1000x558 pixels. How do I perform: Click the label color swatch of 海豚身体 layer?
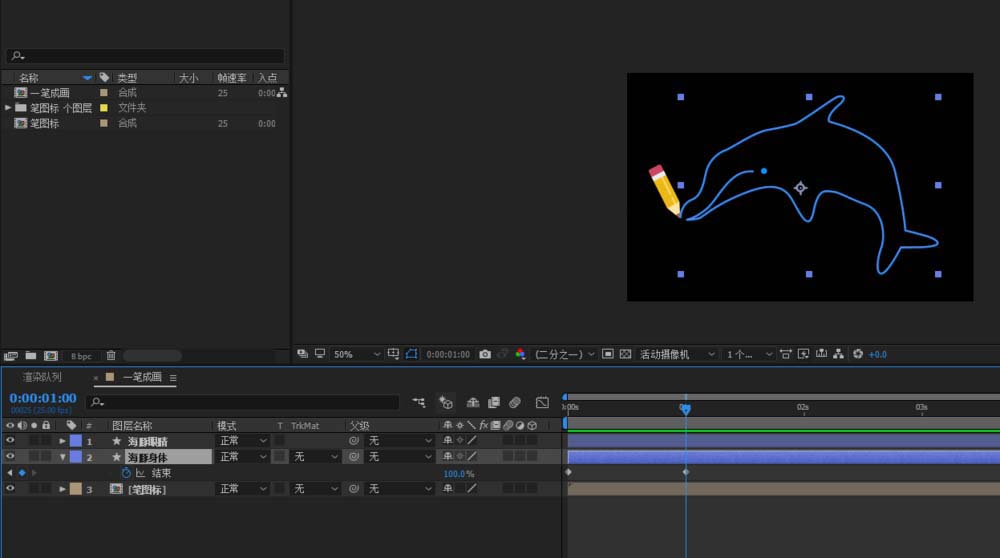tap(76, 457)
